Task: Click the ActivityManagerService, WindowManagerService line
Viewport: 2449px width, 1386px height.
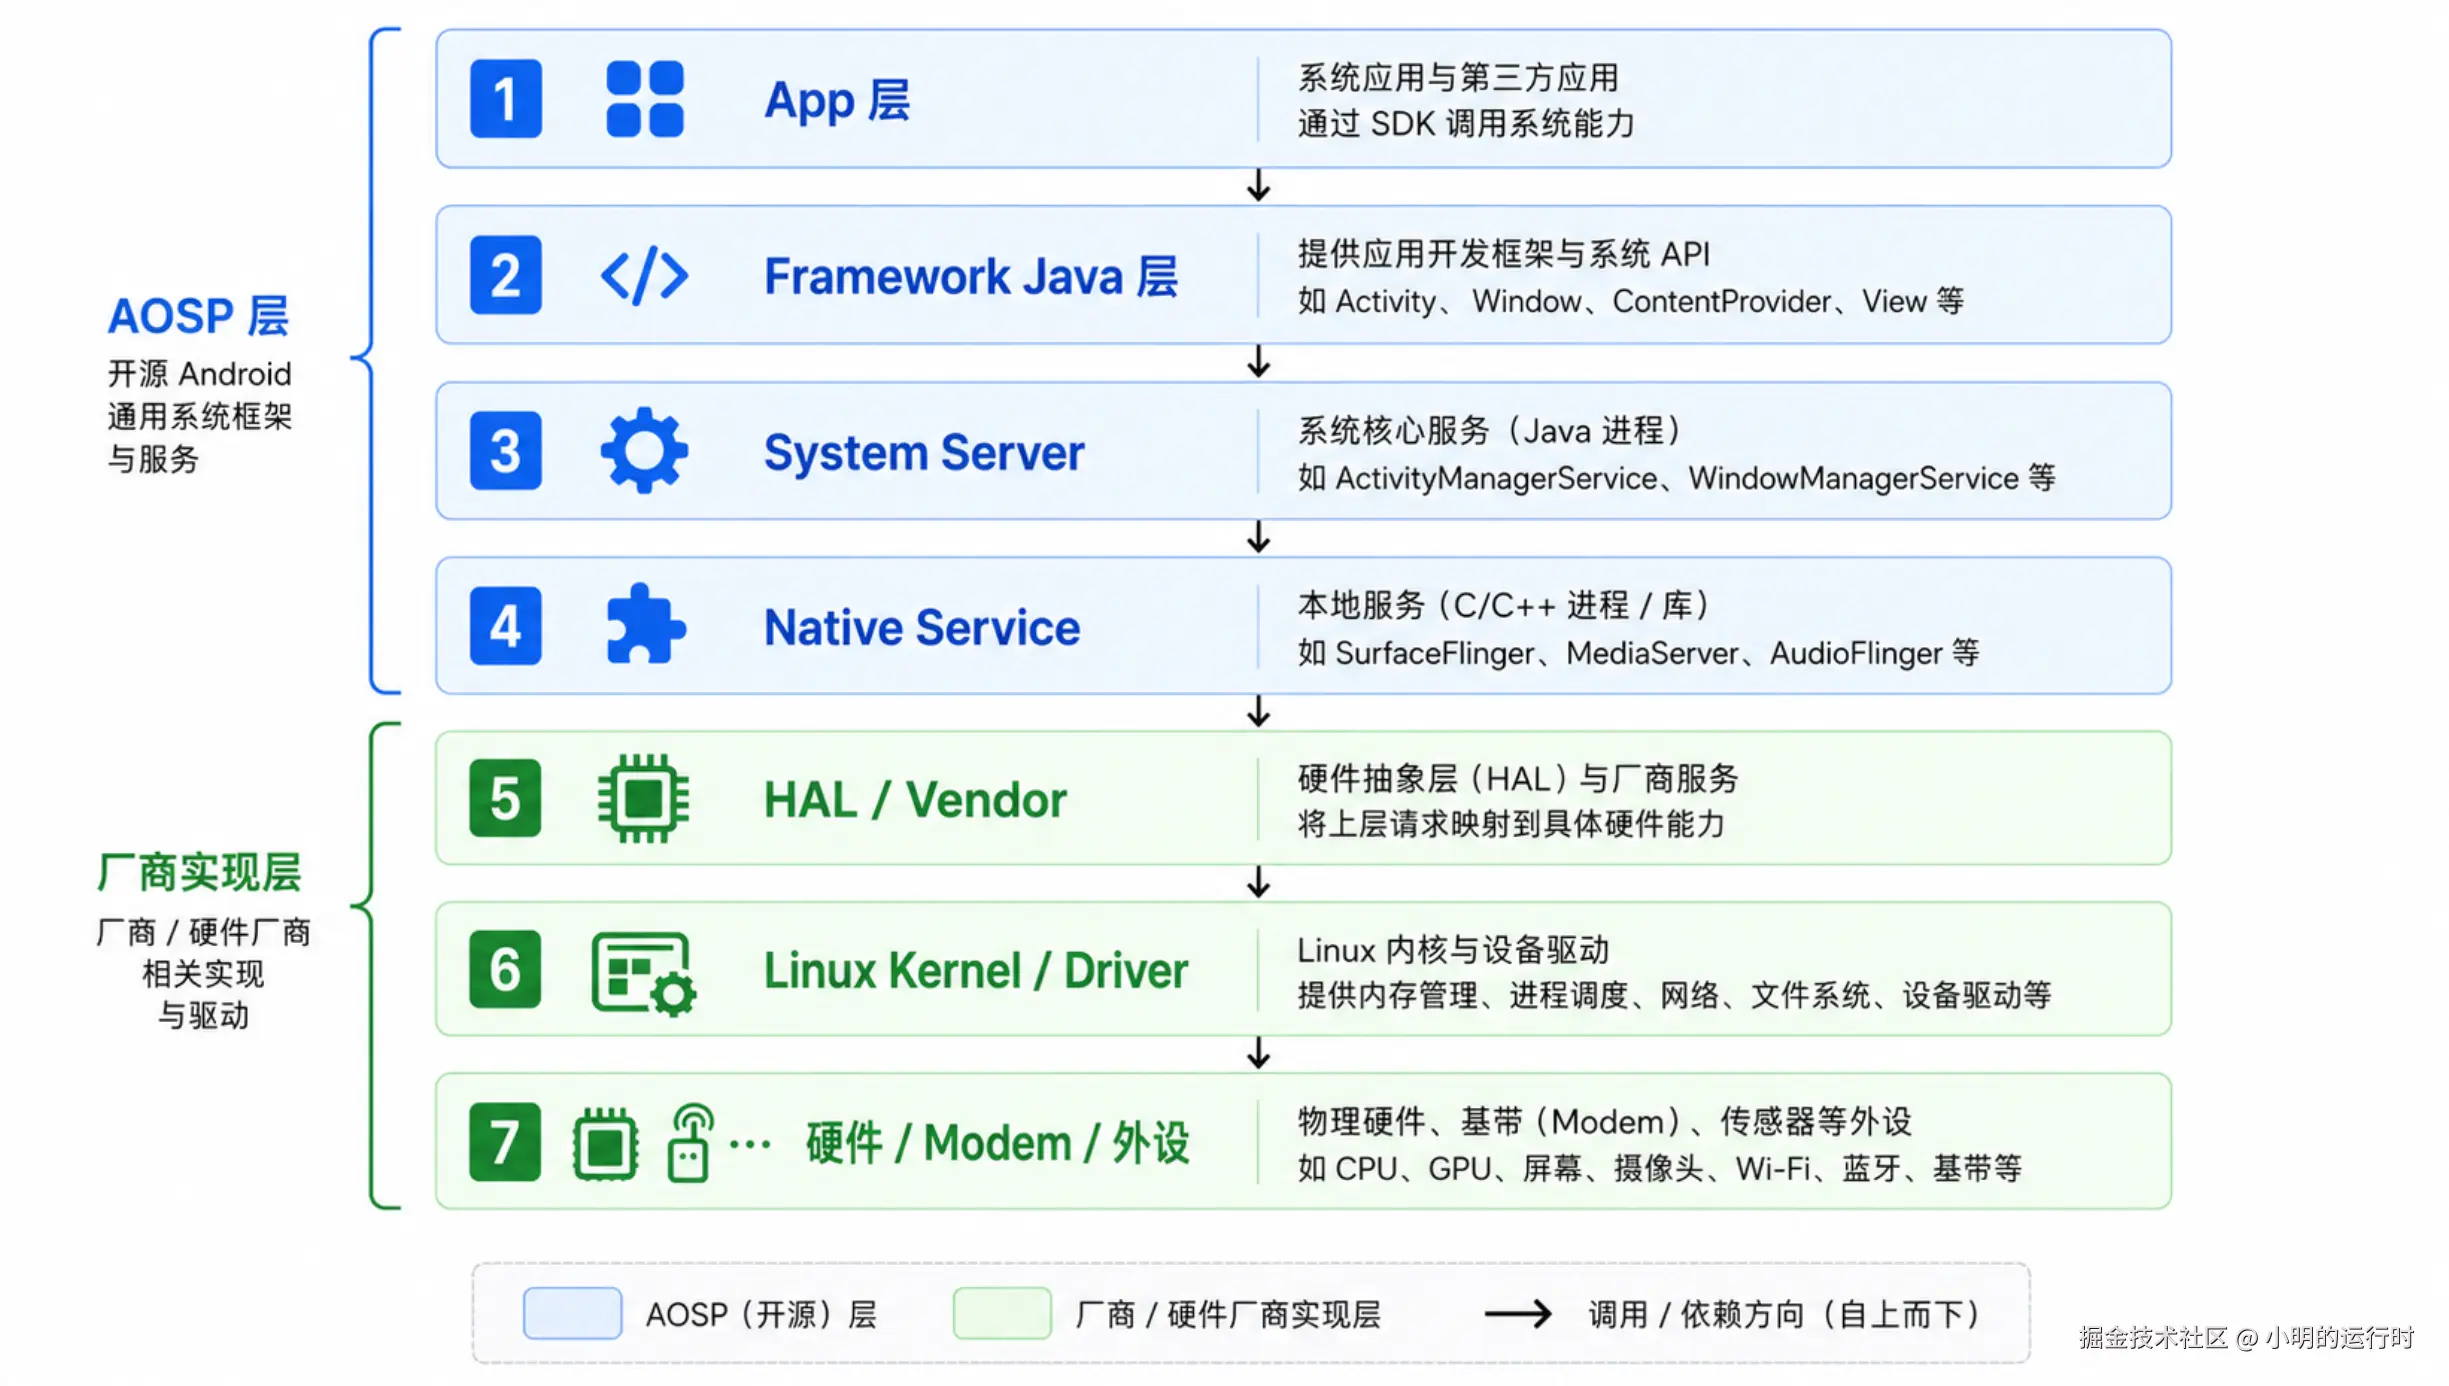Action: pos(1677,478)
